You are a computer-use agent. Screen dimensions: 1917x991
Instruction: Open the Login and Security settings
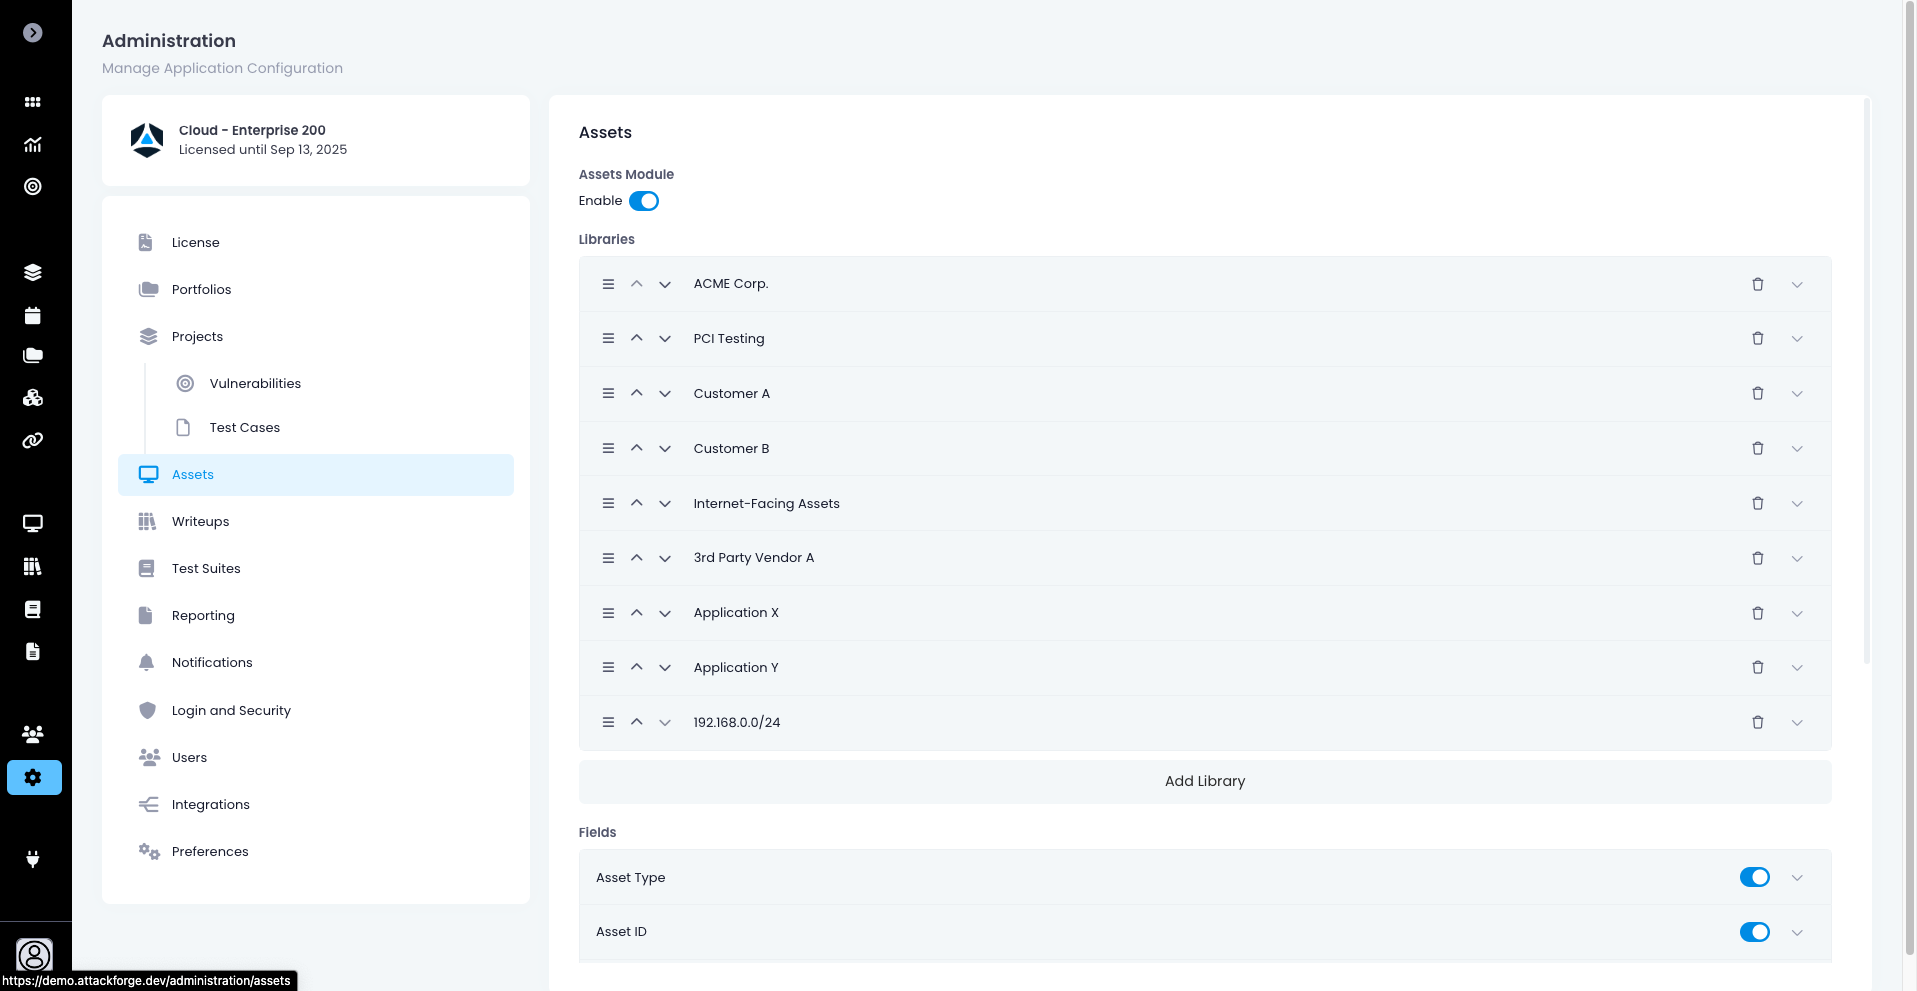pos(231,710)
